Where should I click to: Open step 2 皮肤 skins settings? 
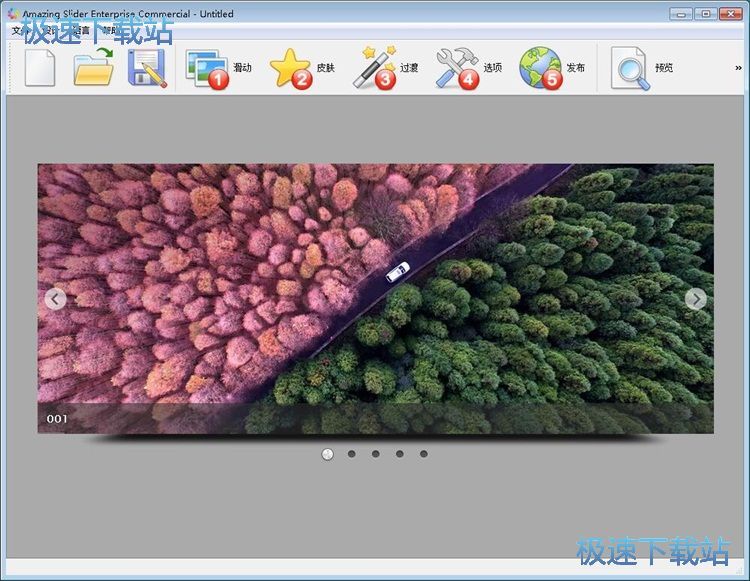302,68
